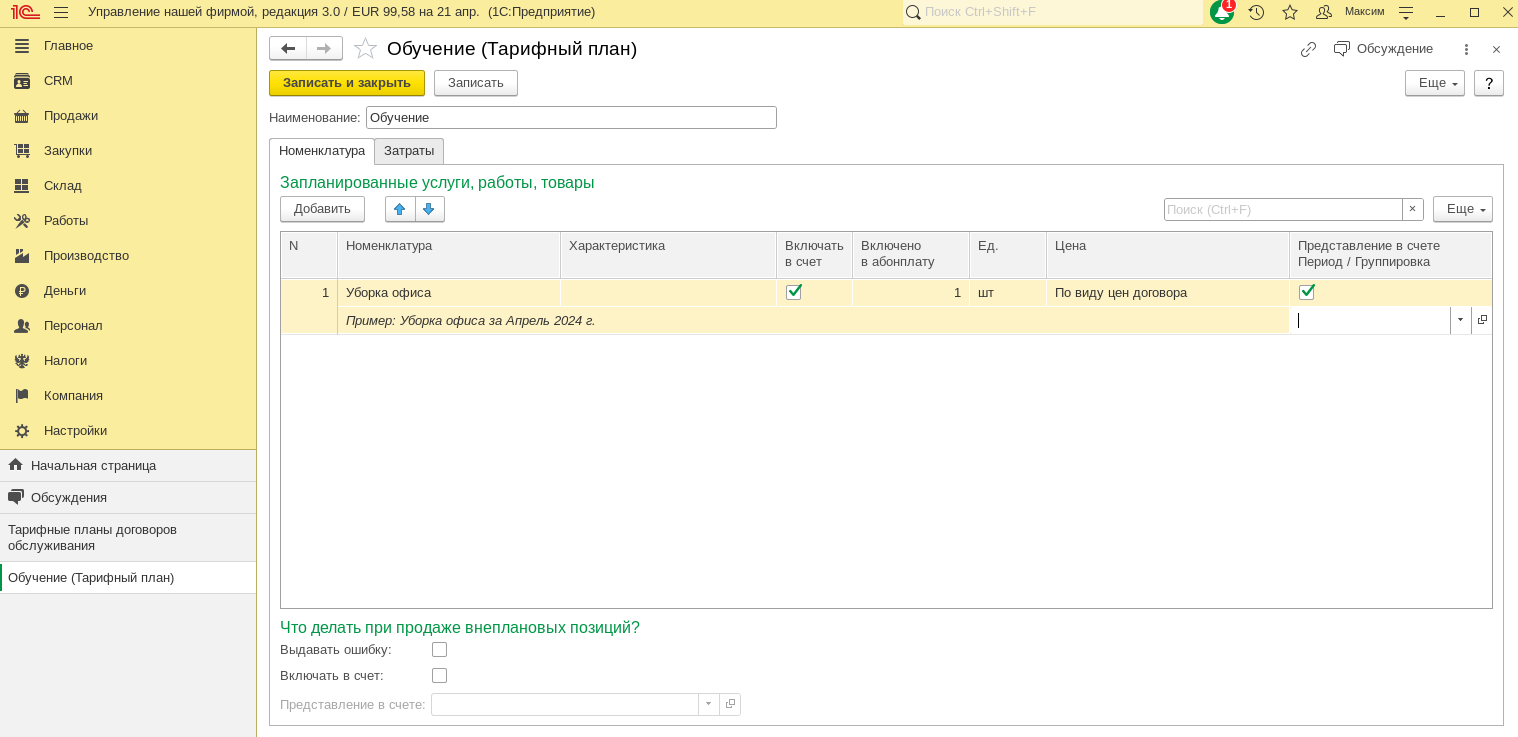Open selection icon beside bottom Представление в счете
Screen dimensions: 1518x737
730,704
